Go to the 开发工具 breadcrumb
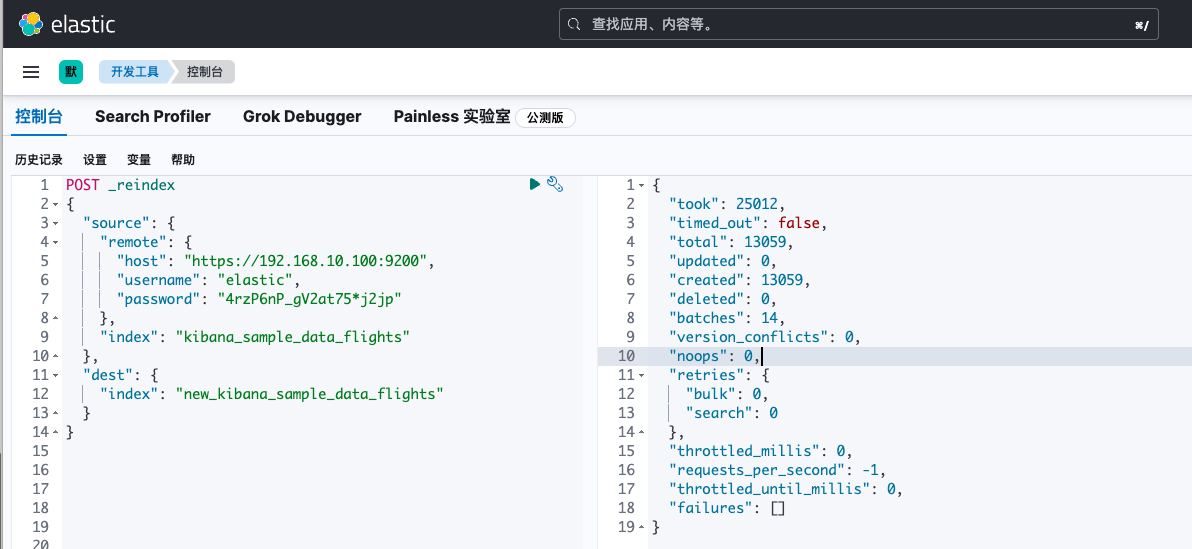Image resolution: width=1192 pixels, height=549 pixels. click(135, 72)
